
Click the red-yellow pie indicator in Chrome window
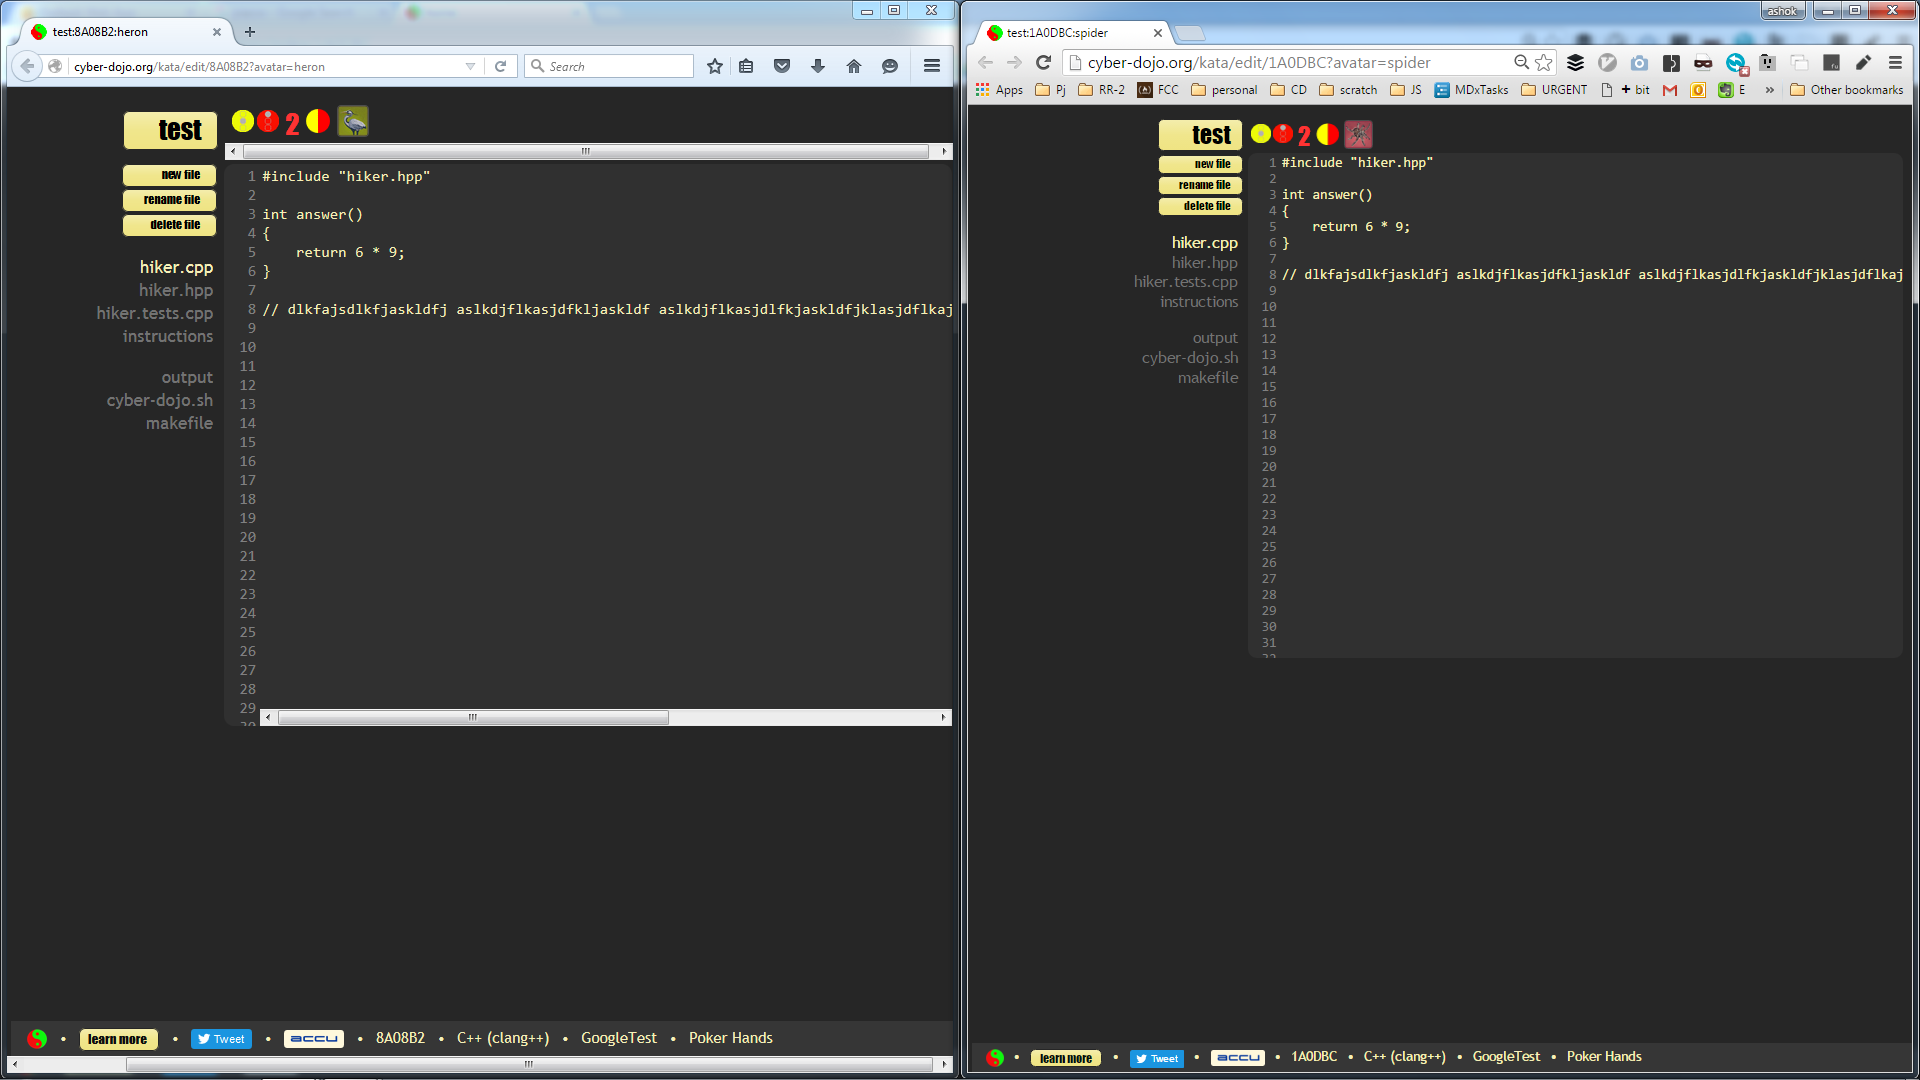(x=1328, y=134)
